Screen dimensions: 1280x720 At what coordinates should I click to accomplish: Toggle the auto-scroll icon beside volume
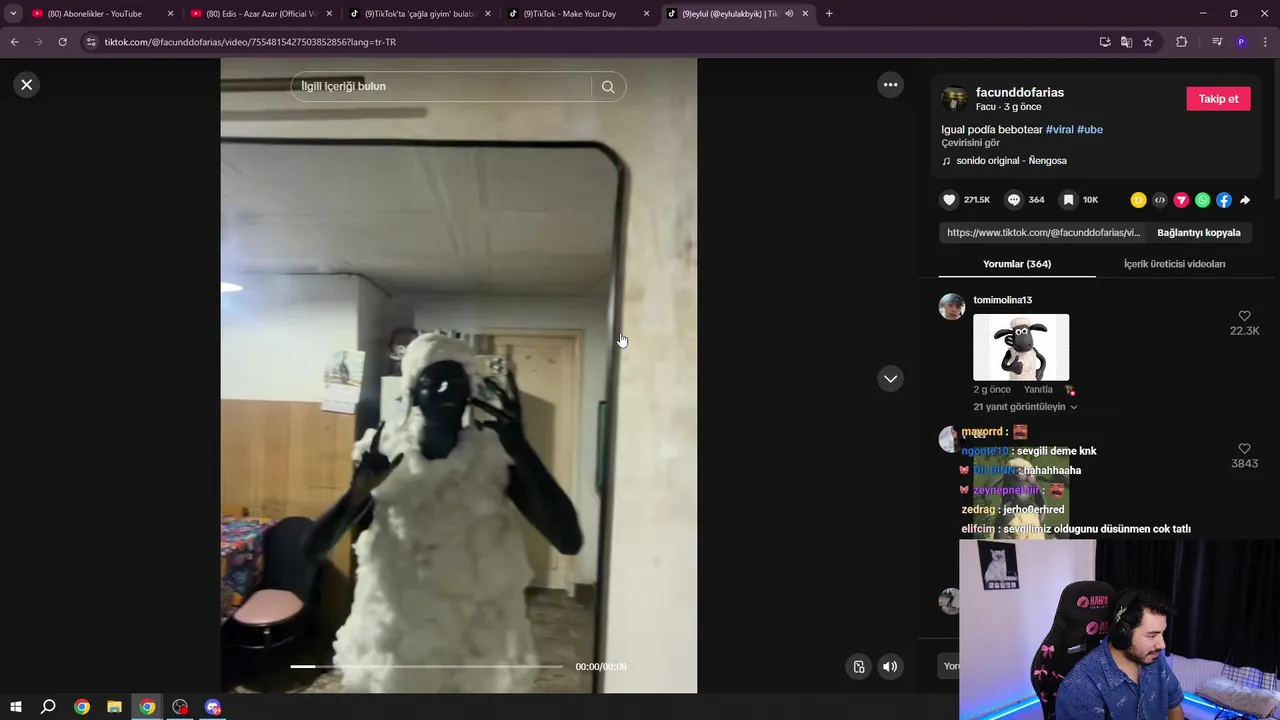(x=859, y=667)
